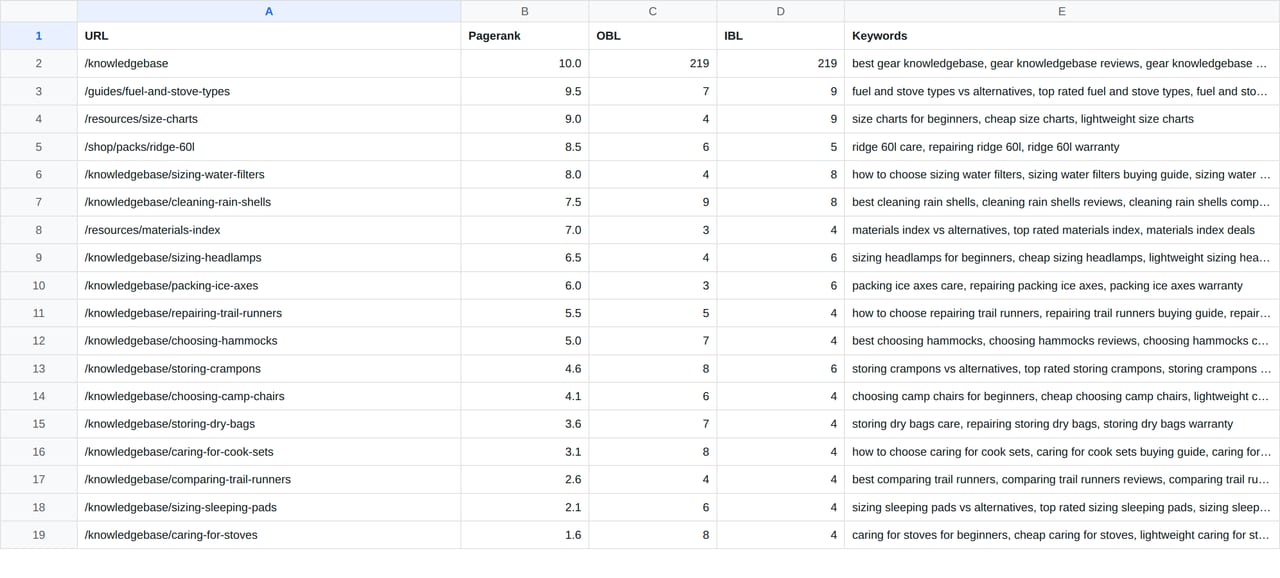The width and height of the screenshot is (1280, 578).
Task: Click keywords cell 'best comparing trail runners'
Action: click(1062, 480)
